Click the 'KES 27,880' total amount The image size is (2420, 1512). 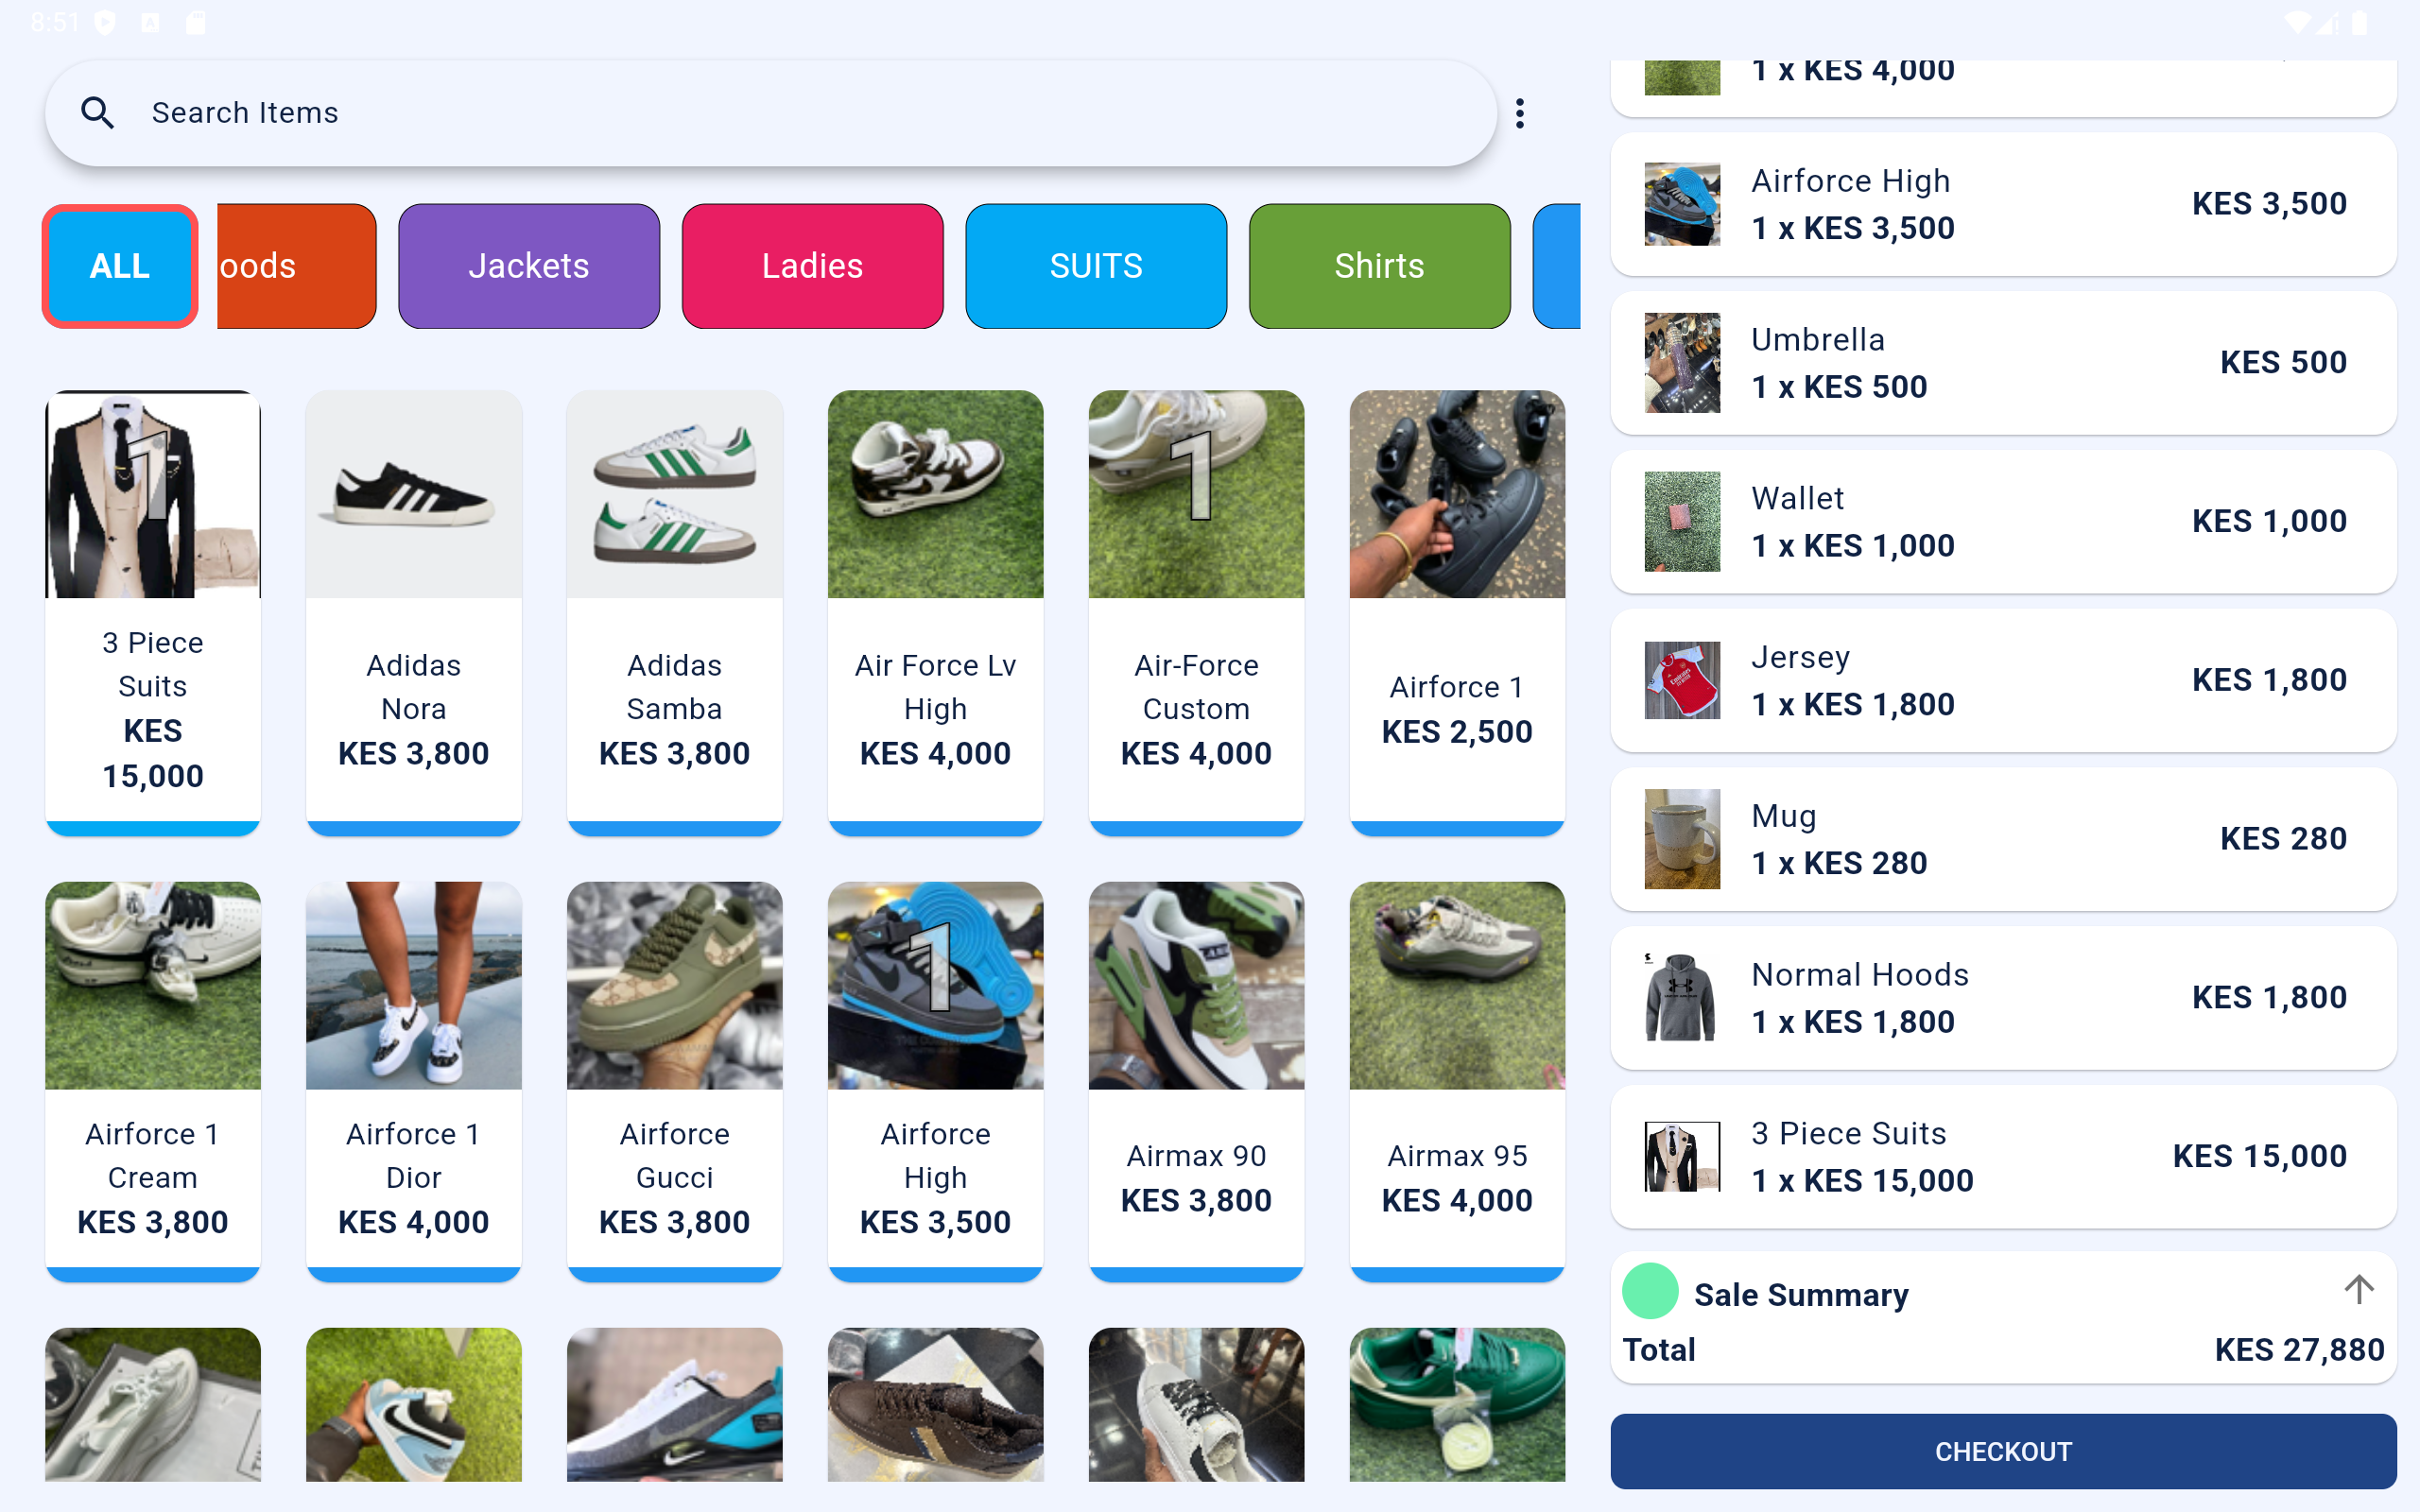pyautogui.click(x=2299, y=1350)
